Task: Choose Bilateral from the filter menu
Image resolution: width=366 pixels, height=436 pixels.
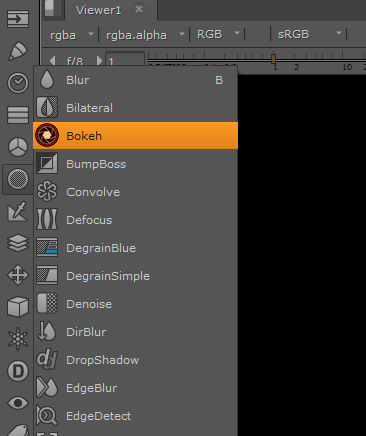Action: [x=136, y=108]
